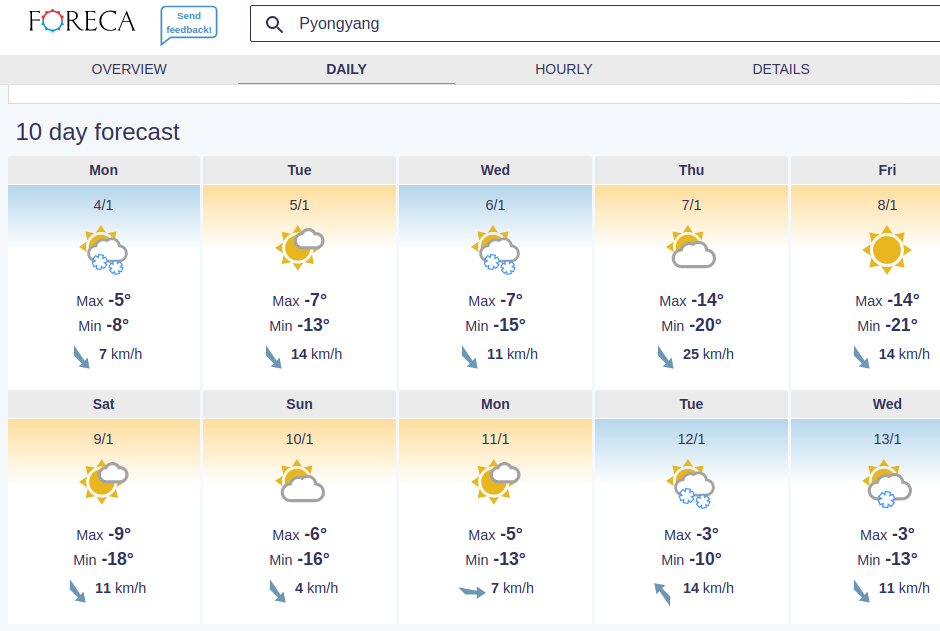Go to the Details tab
The height and width of the screenshot is (631, 940).
tap(781, 70)
